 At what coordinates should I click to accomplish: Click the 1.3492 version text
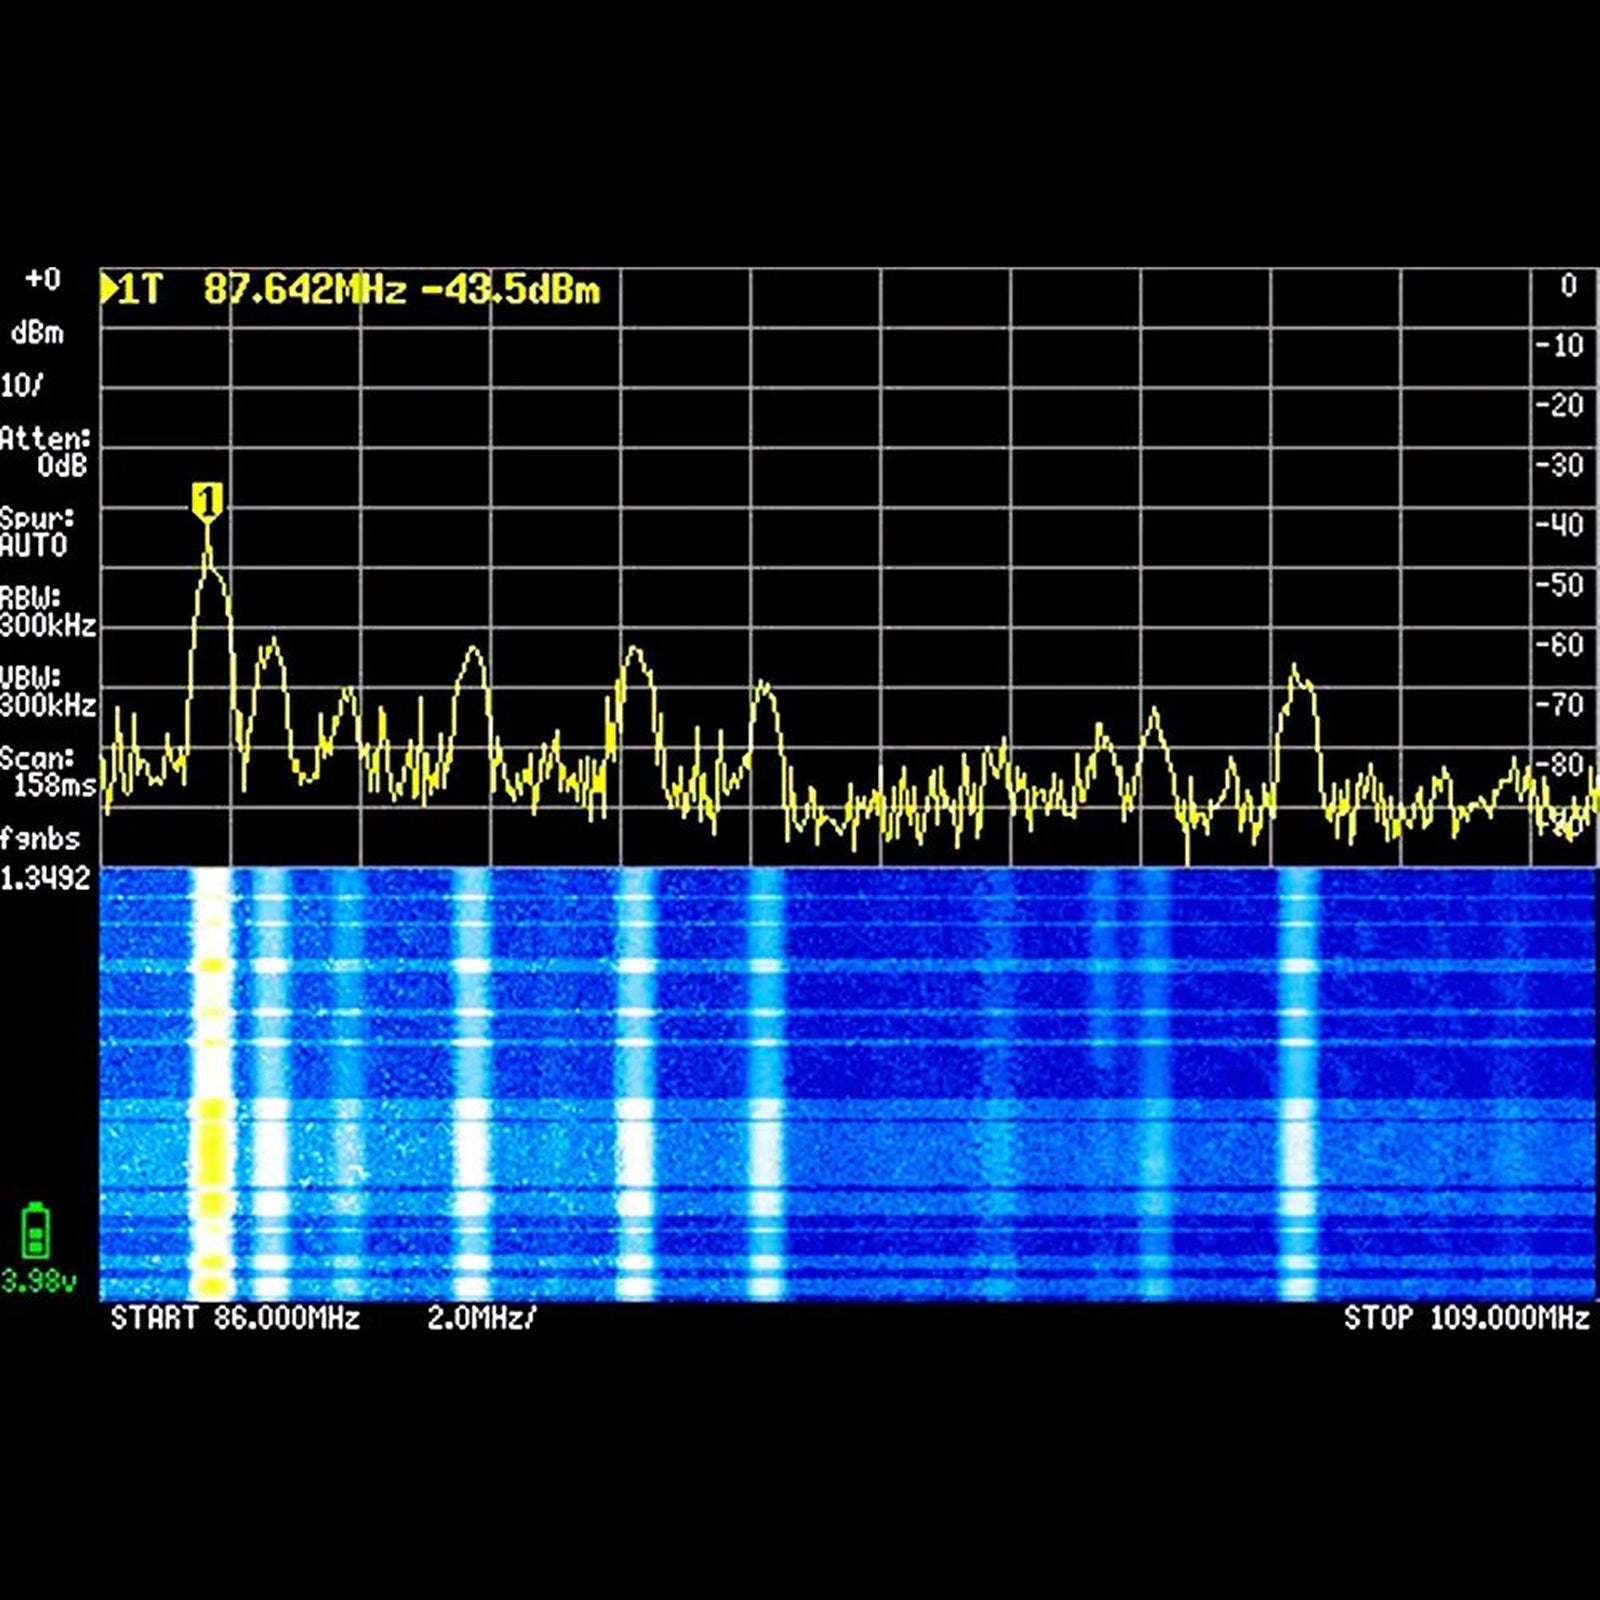coord(46,878)
